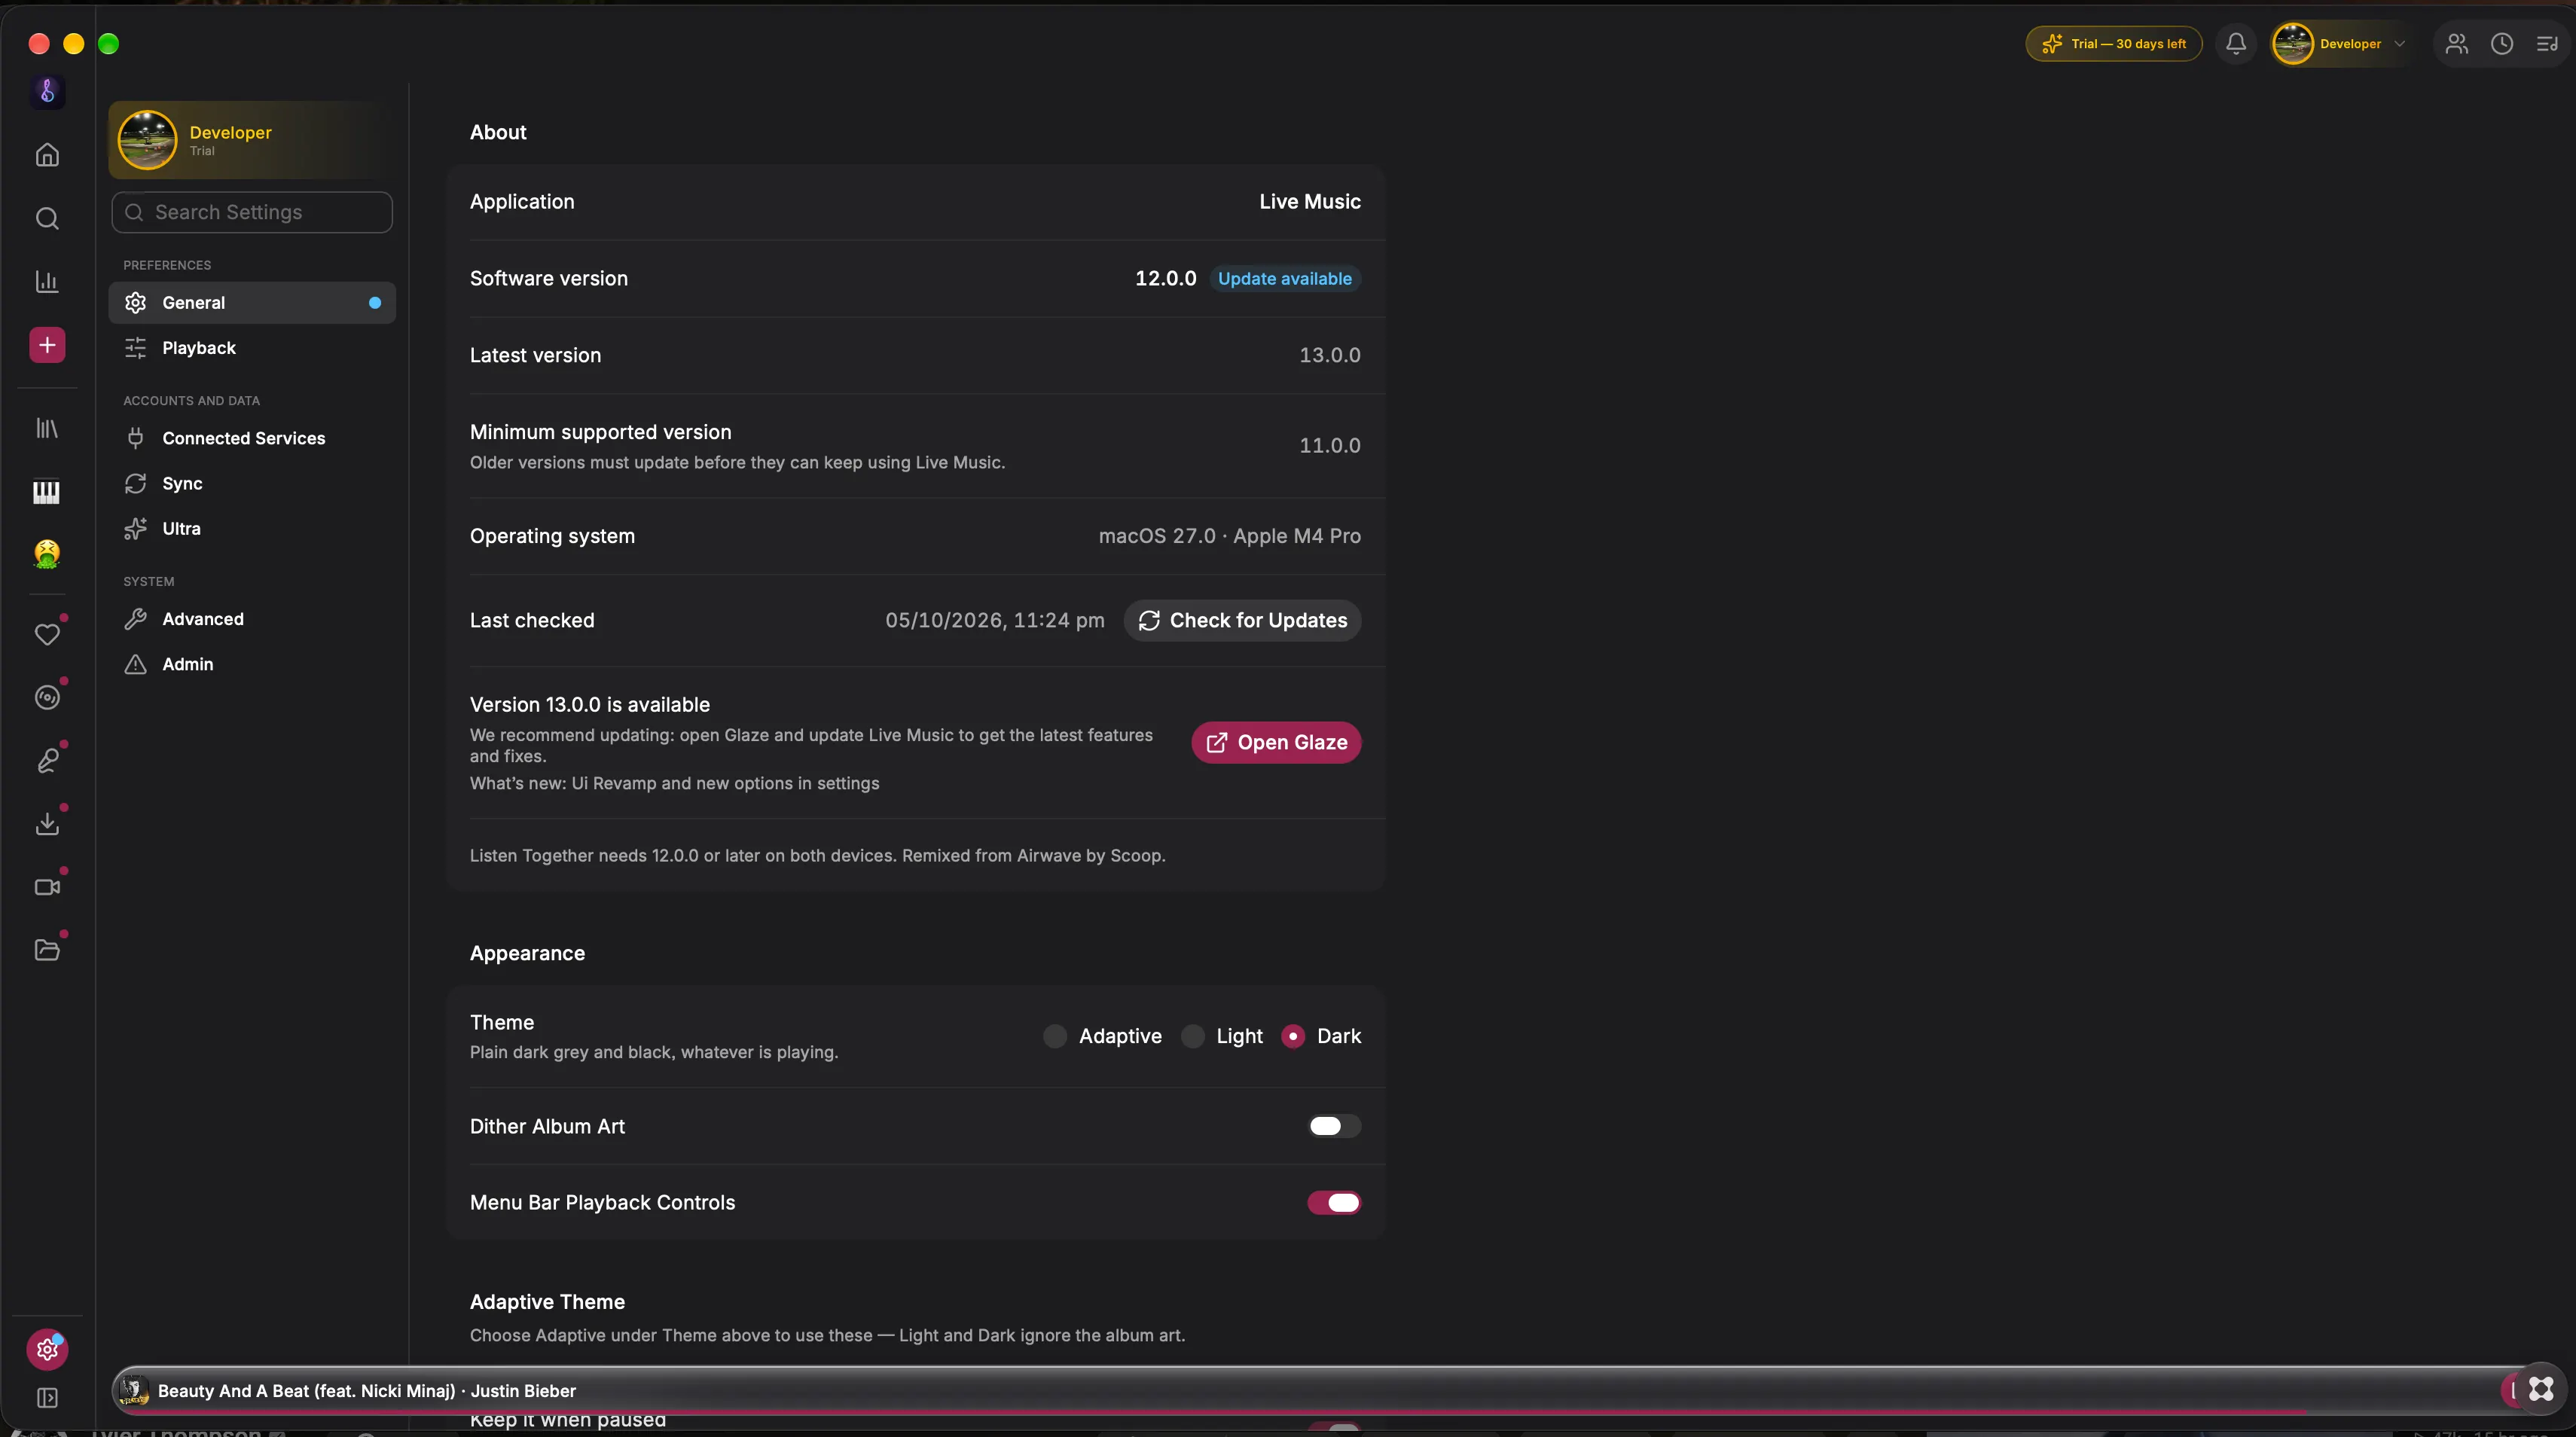
Task: Click the Update available badge
Action: pos(1284,279)
